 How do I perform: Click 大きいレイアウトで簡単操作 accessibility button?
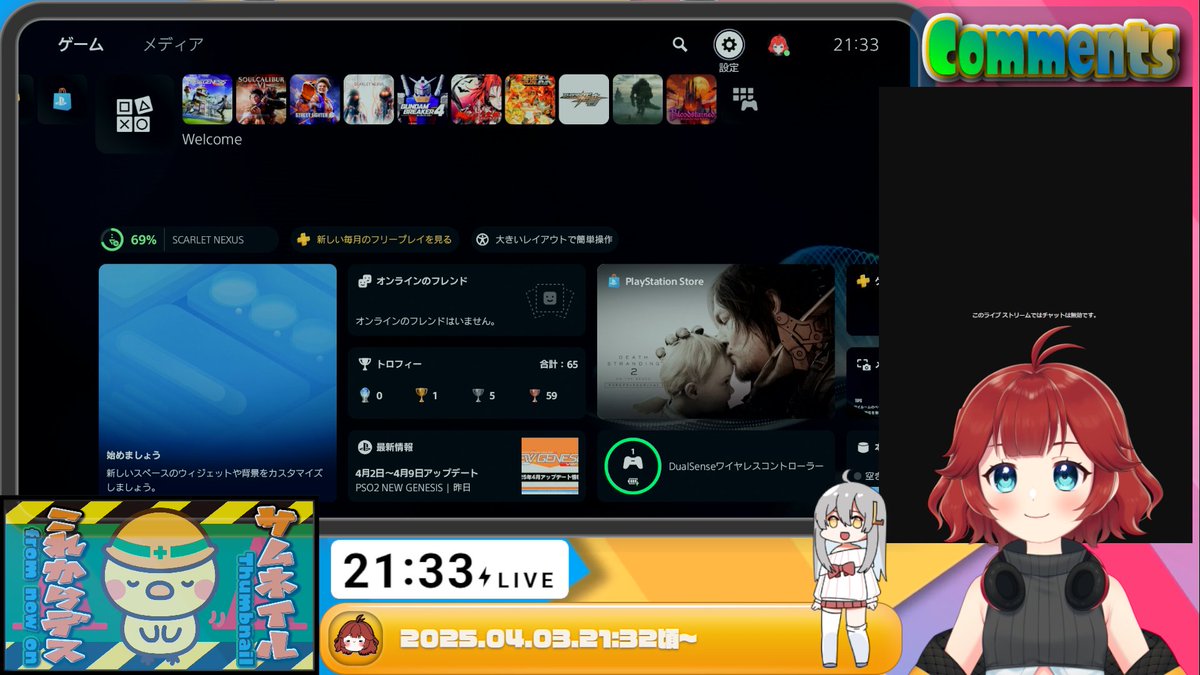click(x=545, y=240)
